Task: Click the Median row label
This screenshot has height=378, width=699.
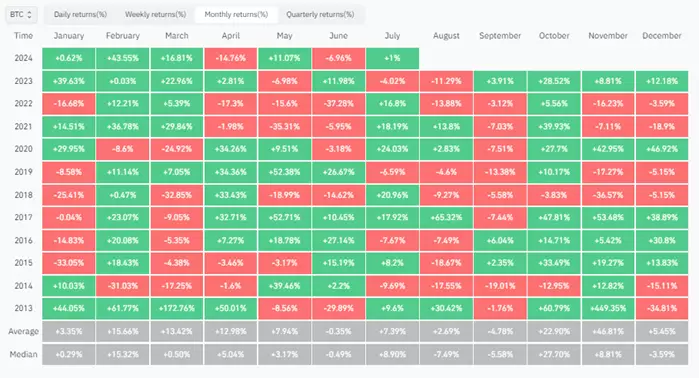Action: (x=23, y=355)
